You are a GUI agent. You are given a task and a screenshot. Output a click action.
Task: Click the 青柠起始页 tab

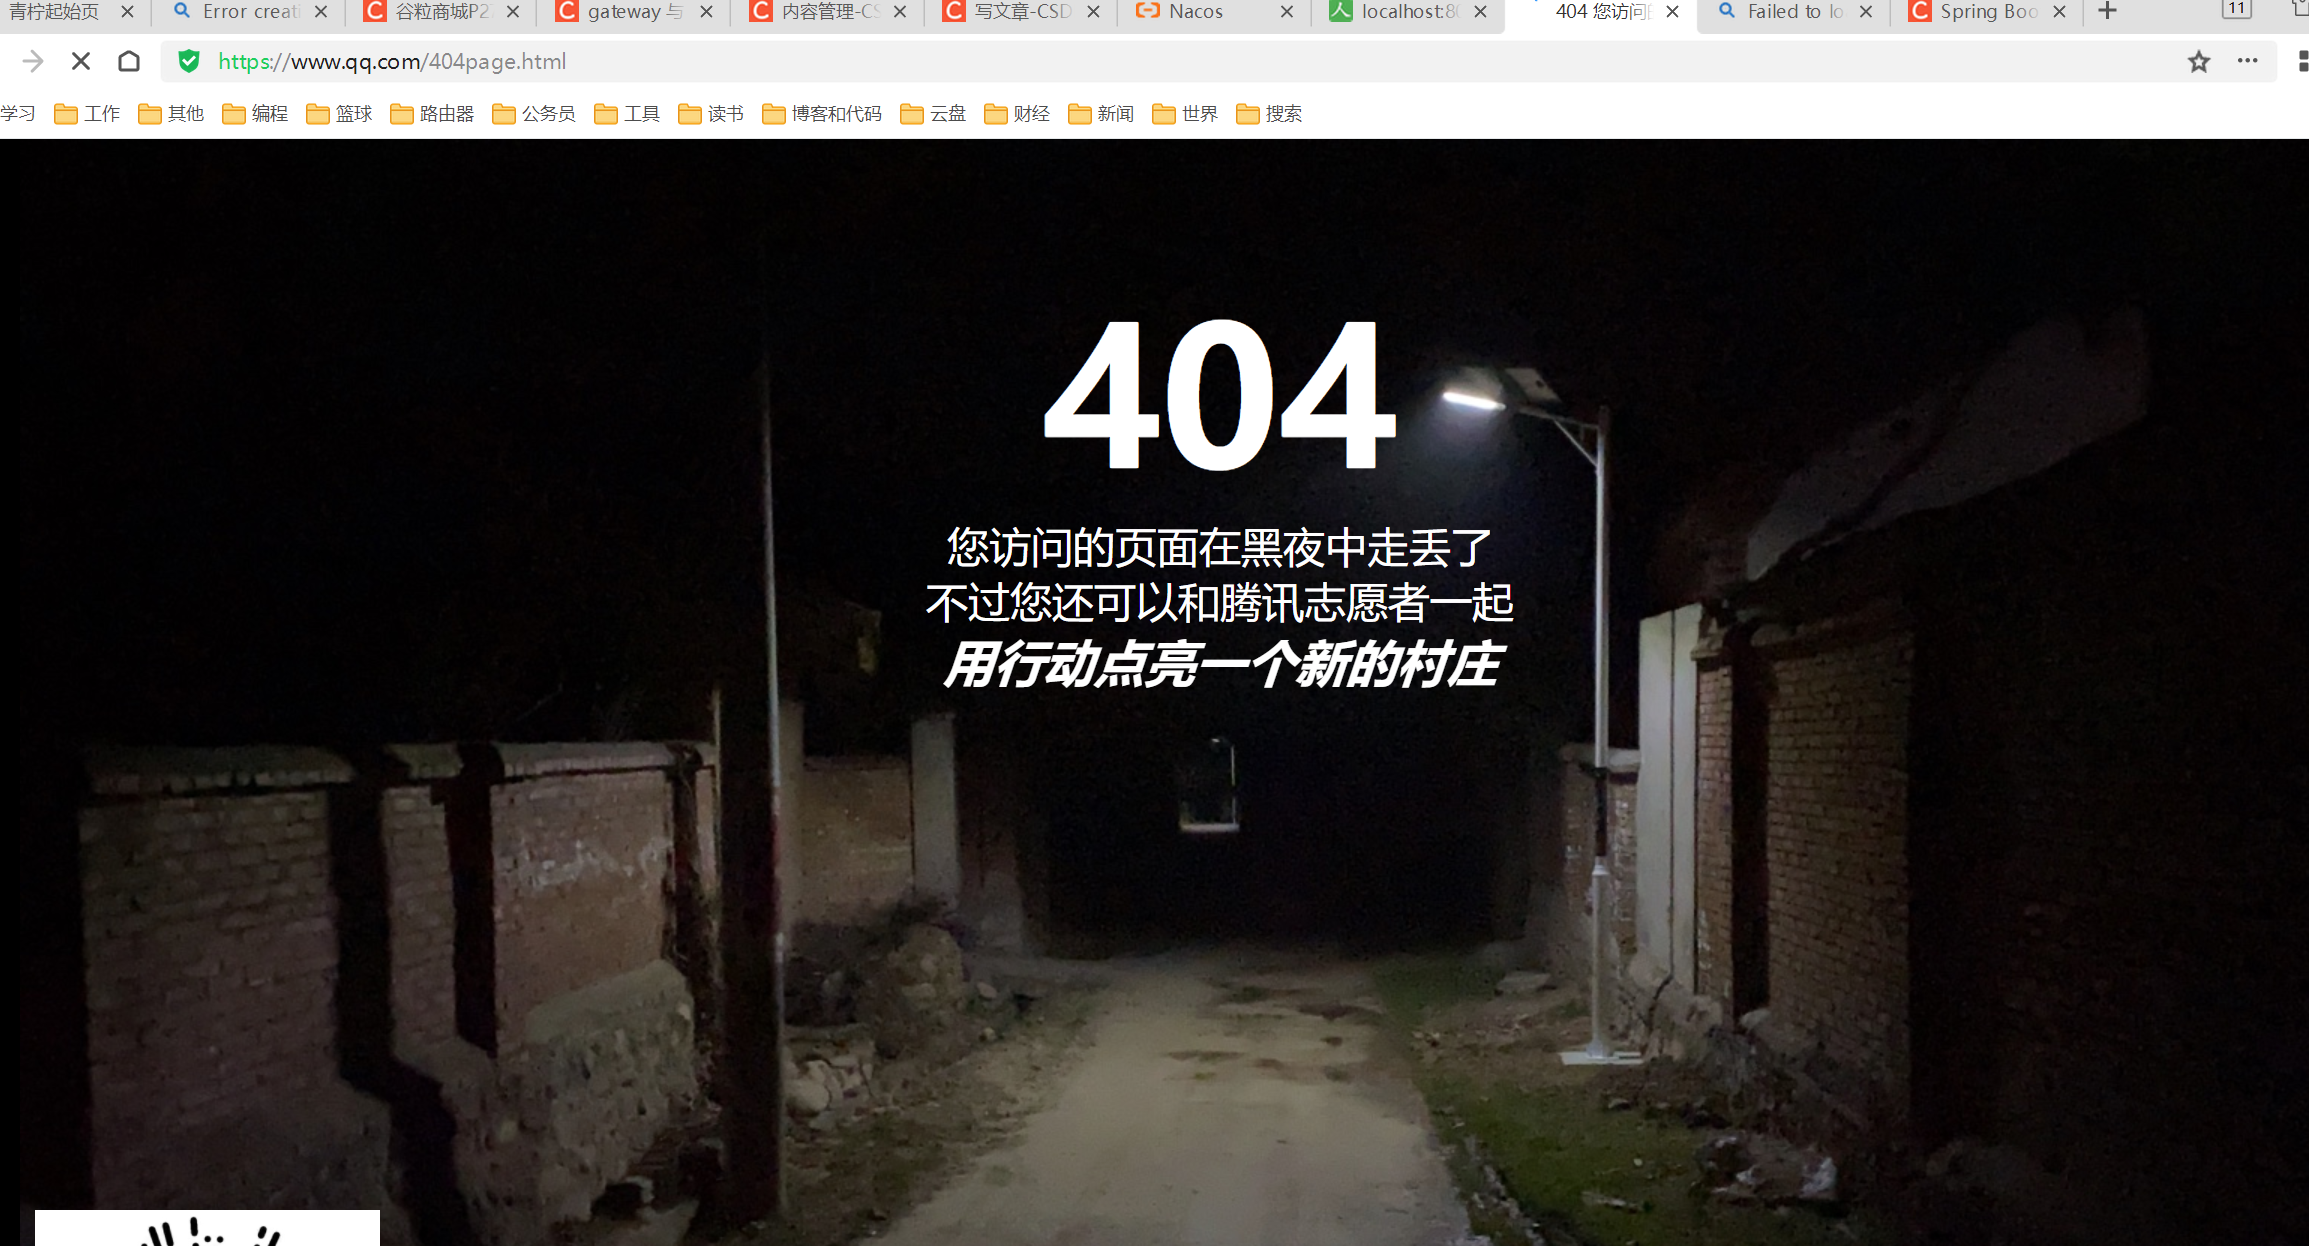(x=55, y=11)
